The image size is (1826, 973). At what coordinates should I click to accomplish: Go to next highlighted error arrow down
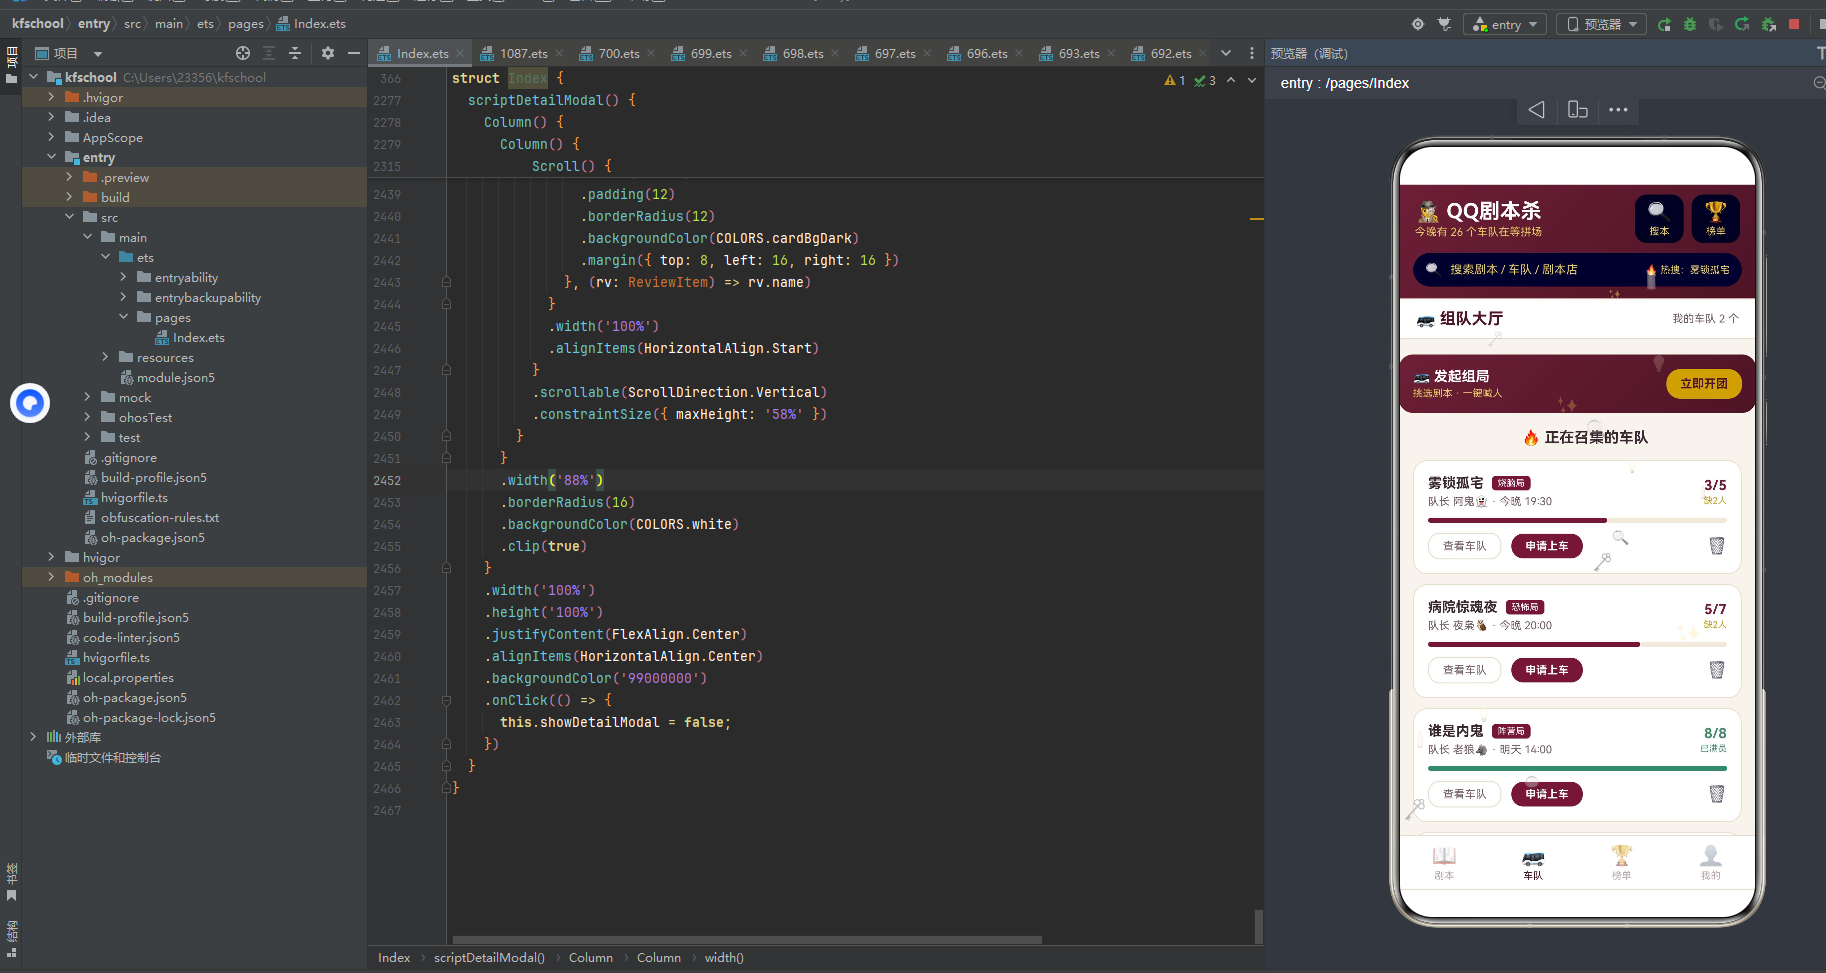click(1252, 80)
